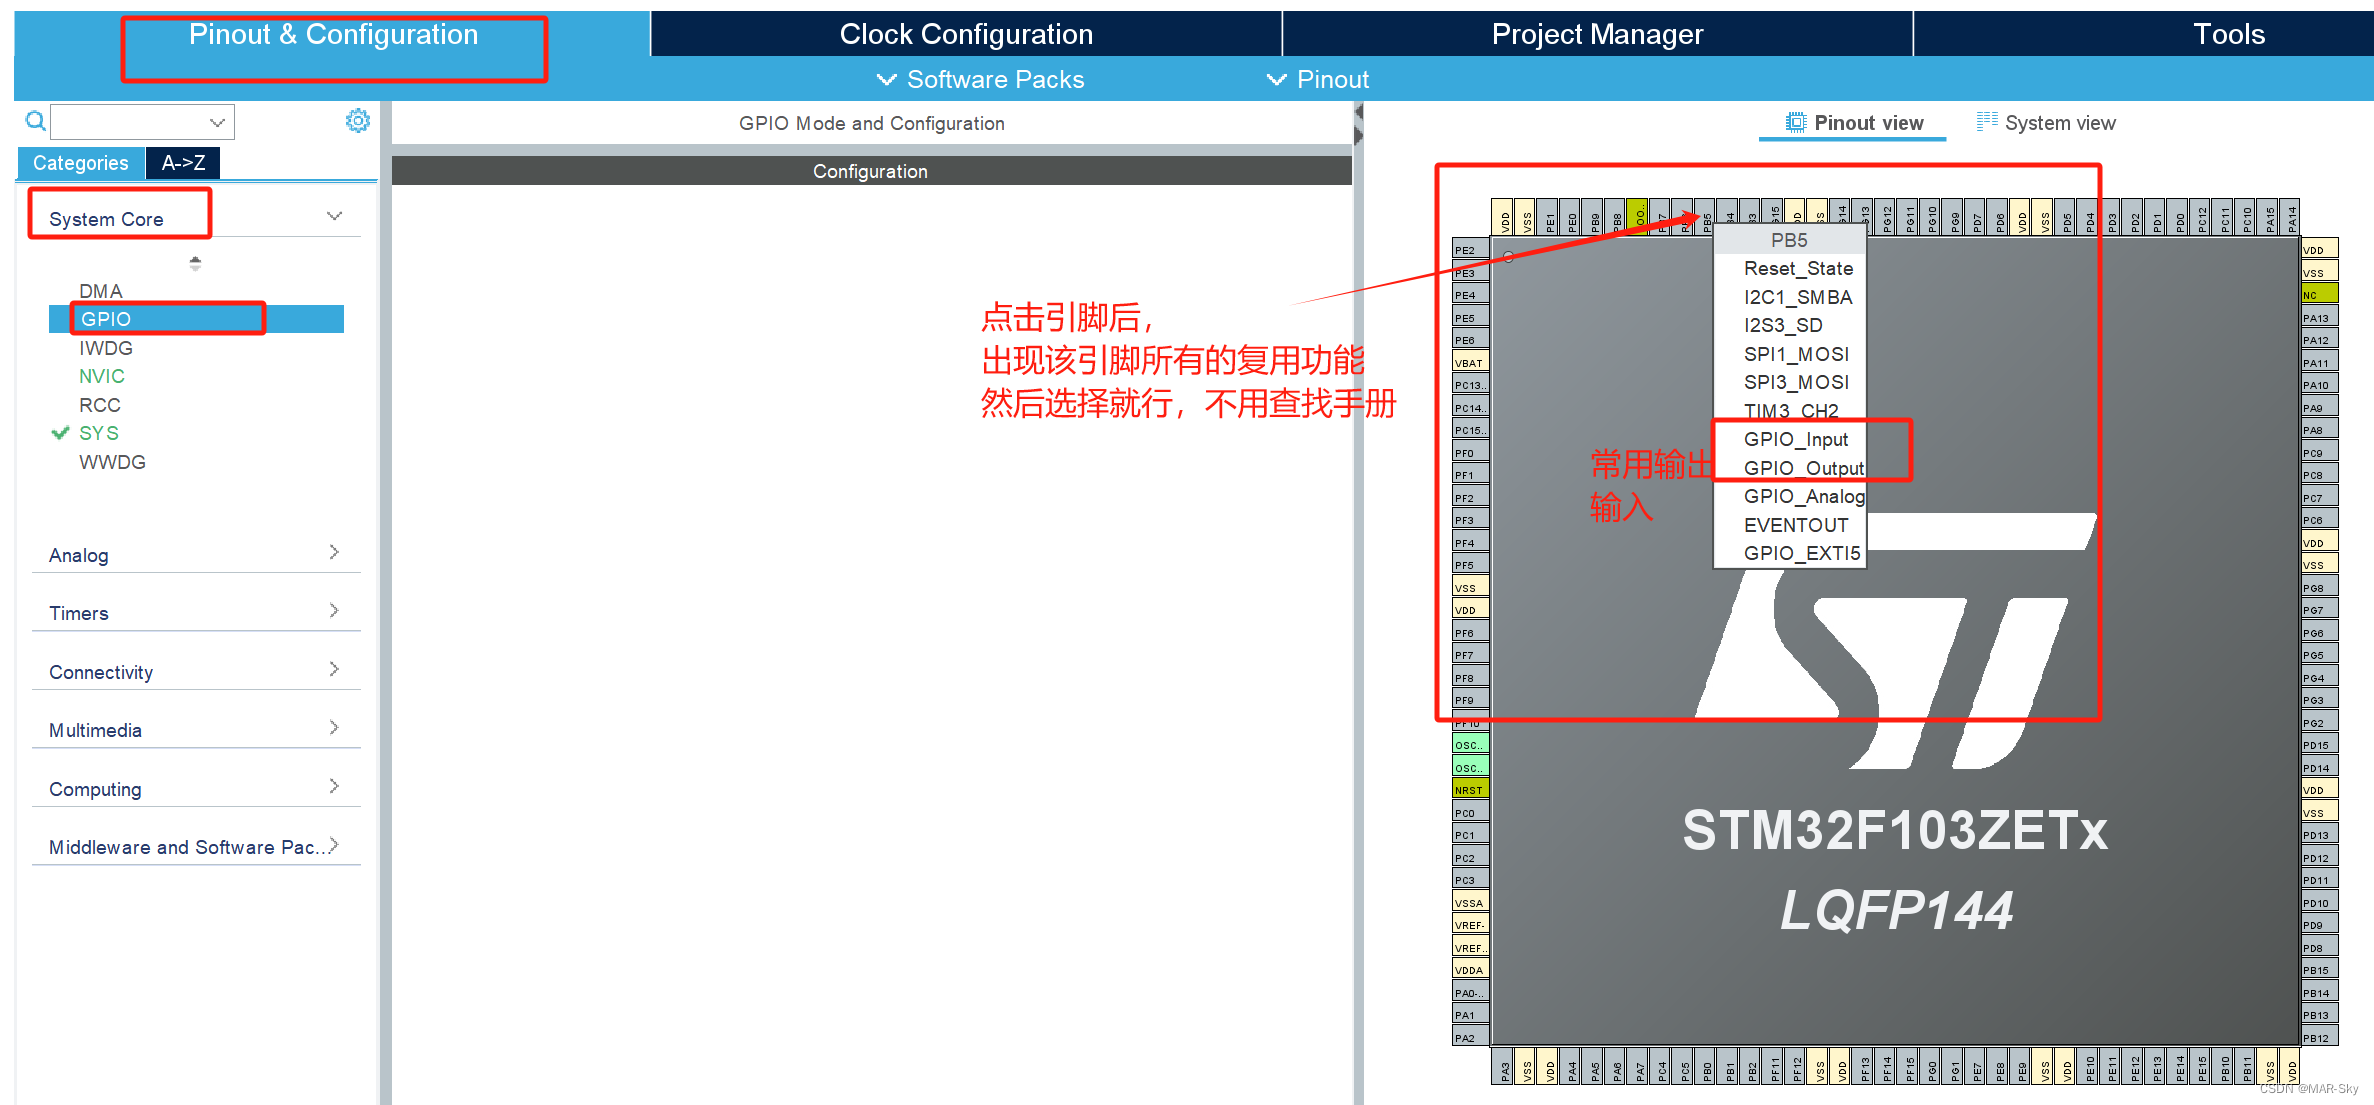
Task: Select NVIC in System Core list
Action: [x=102, y=376]
